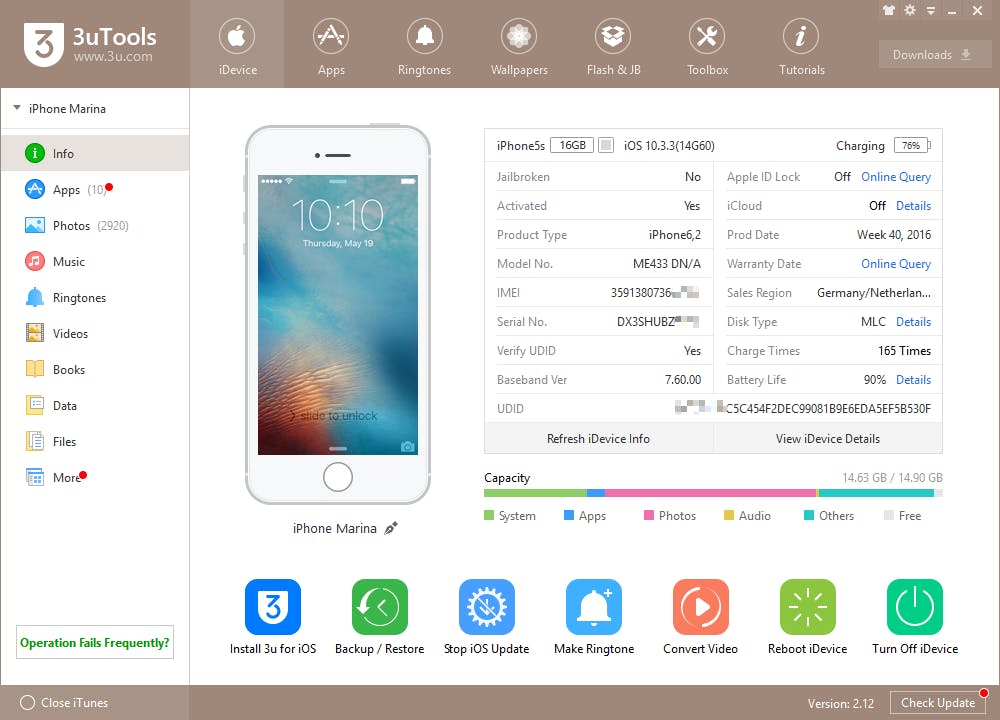Image resolution: width=1000 pixels, height=720 pixels.
Task: Click the Backup / Restore icon
Action: tap(379, 606)
